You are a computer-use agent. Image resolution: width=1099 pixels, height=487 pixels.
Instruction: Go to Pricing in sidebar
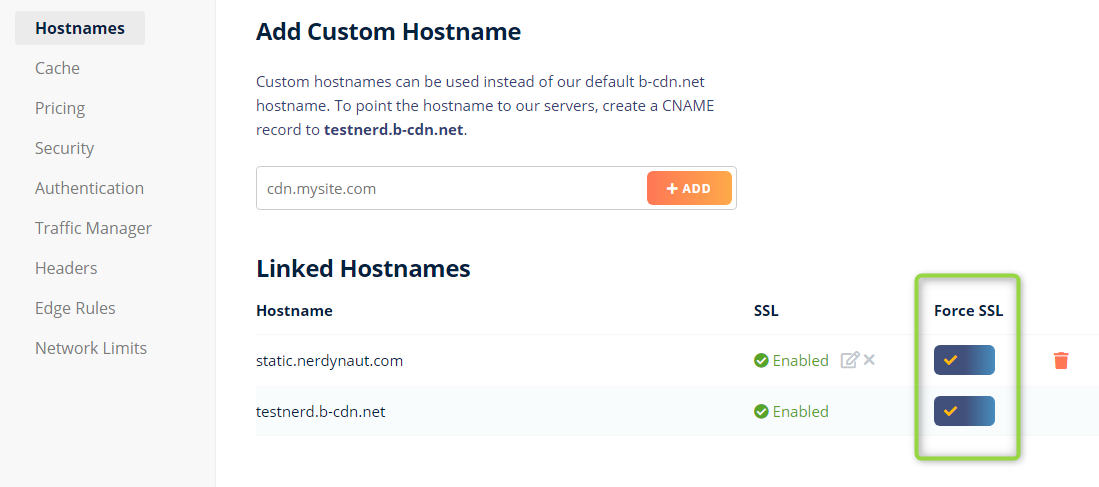[x=60, y=108]
